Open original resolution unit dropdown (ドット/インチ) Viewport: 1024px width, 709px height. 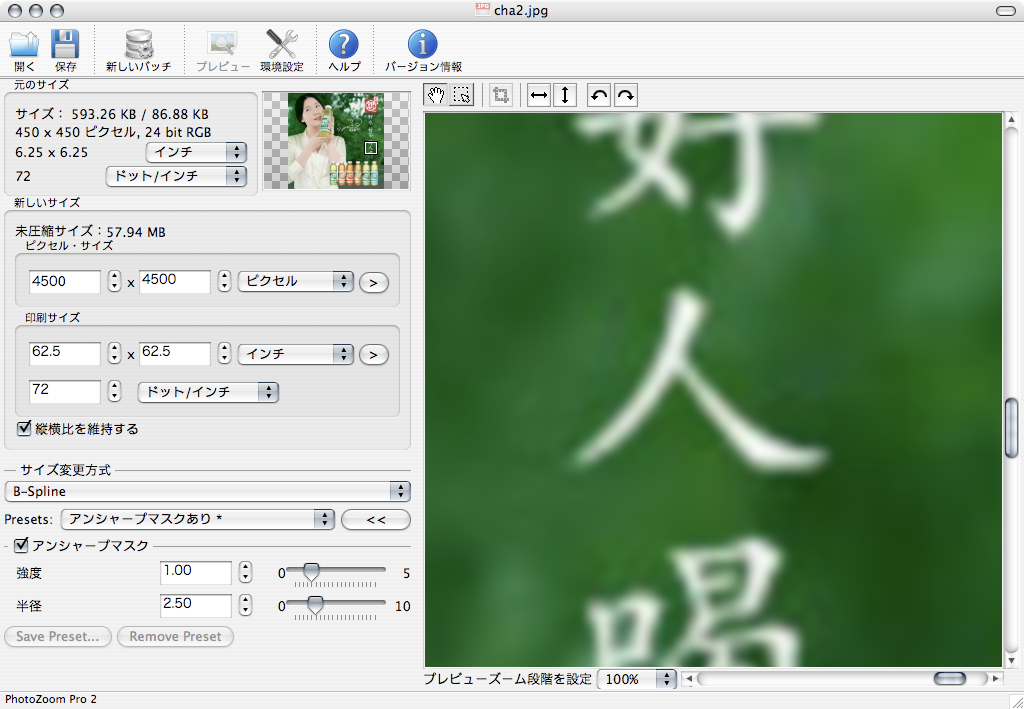click(x=176, y=176)
